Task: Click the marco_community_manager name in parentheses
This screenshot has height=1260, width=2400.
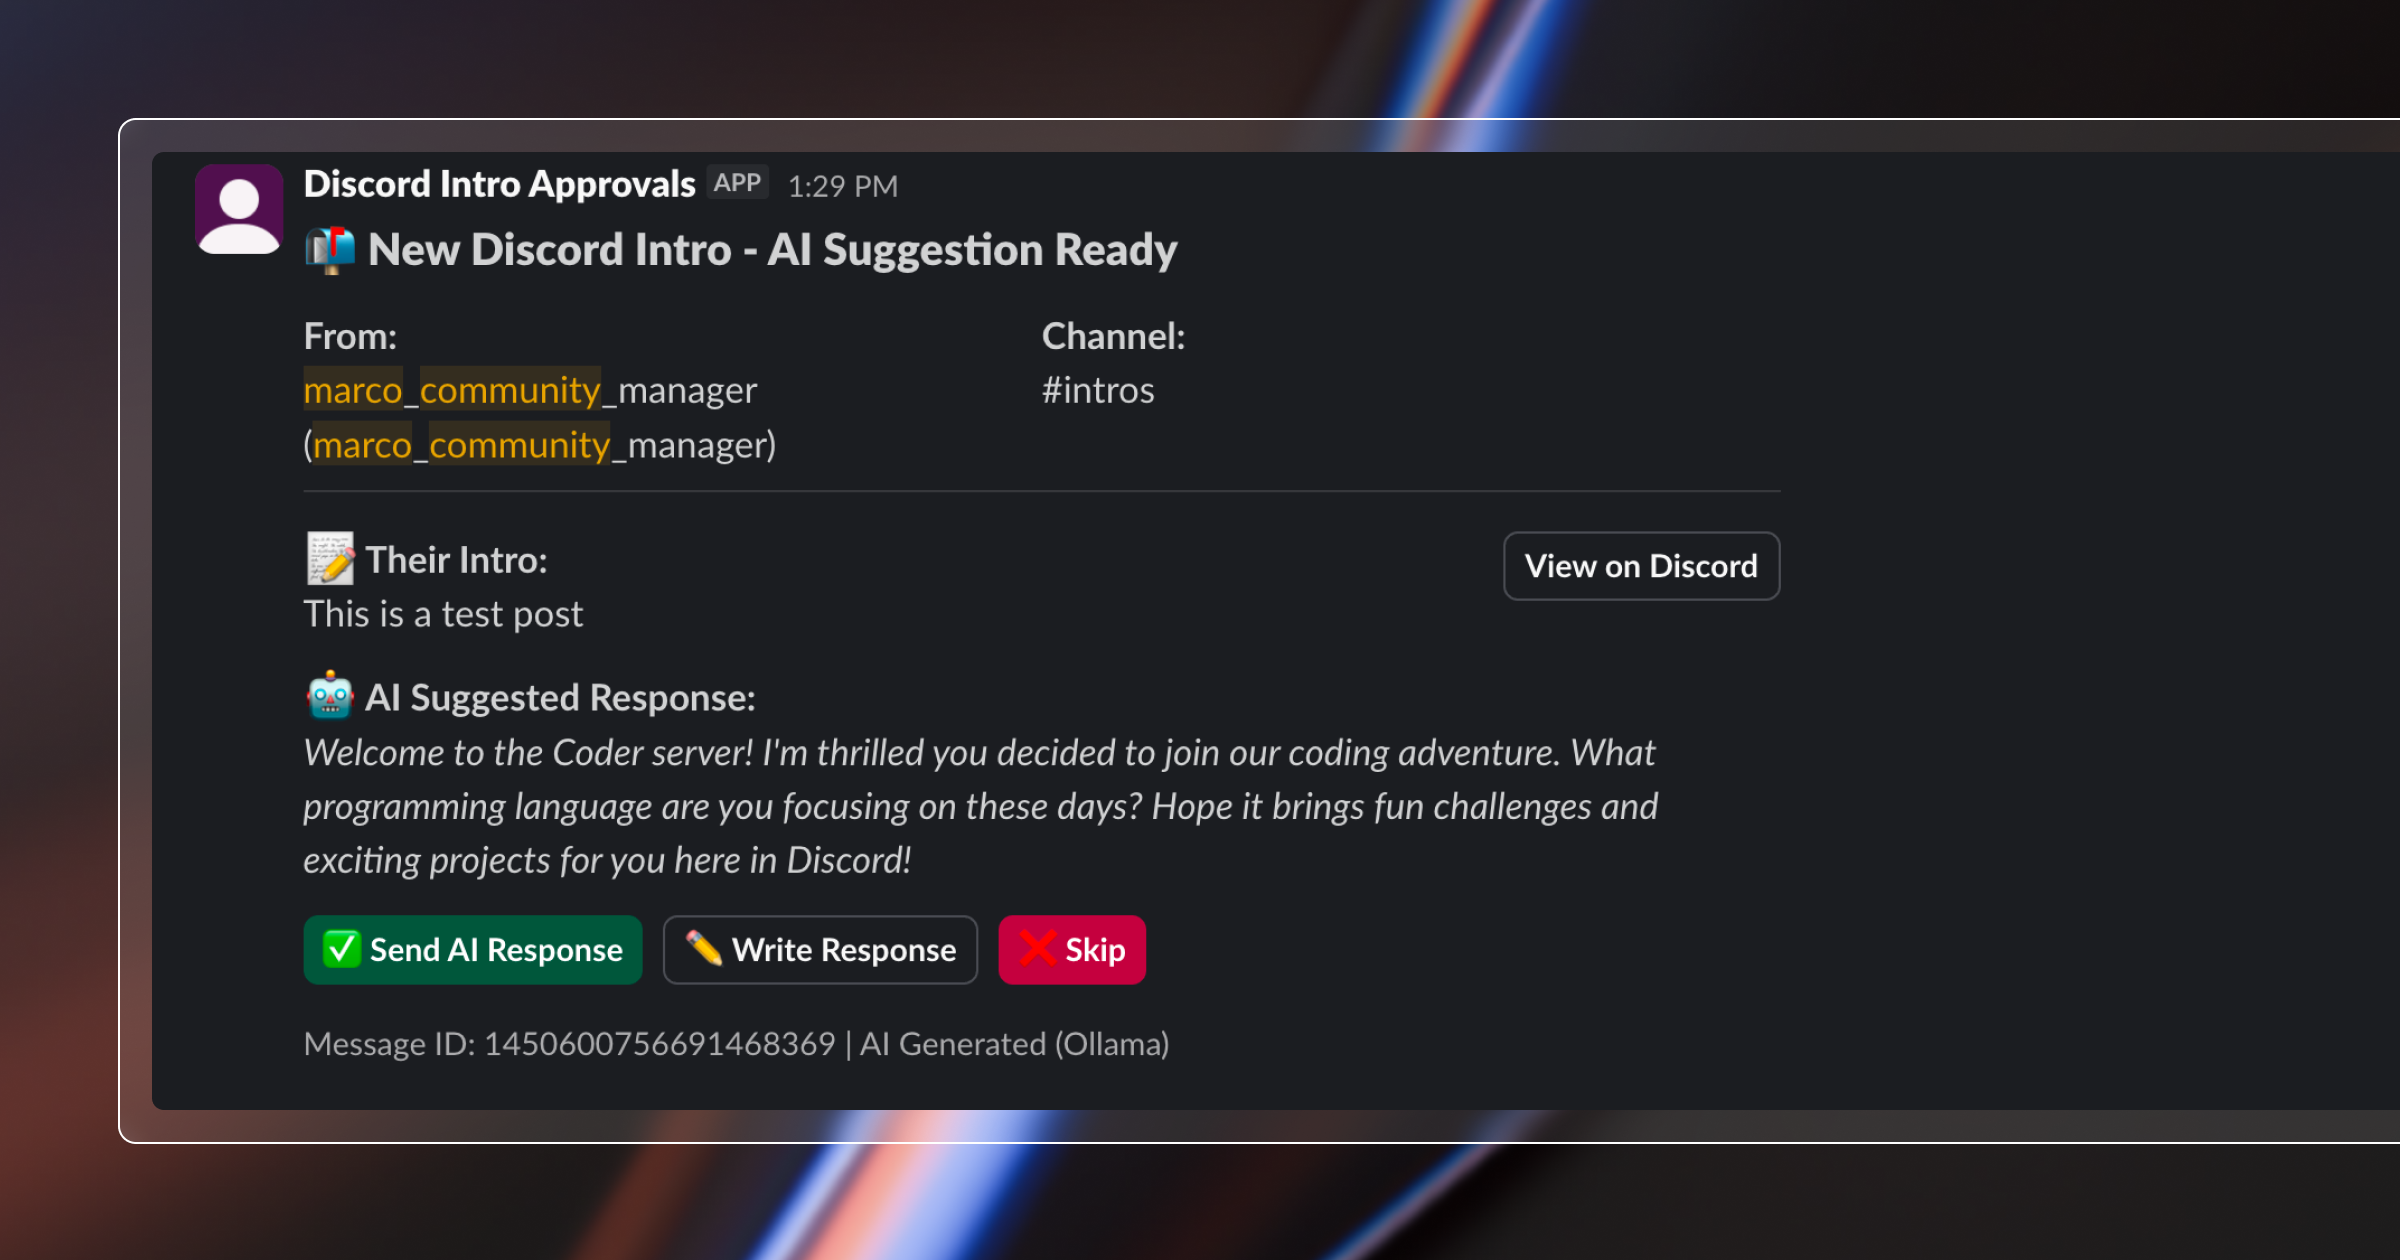Action: (540, 445)
